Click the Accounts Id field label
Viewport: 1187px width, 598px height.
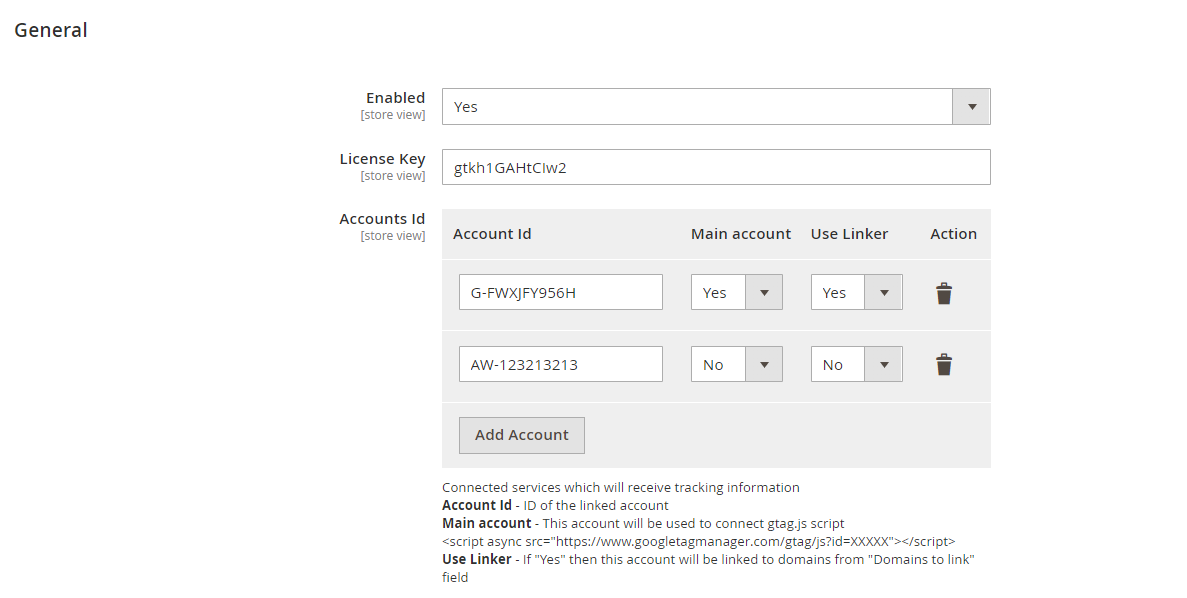coord(382,219)
